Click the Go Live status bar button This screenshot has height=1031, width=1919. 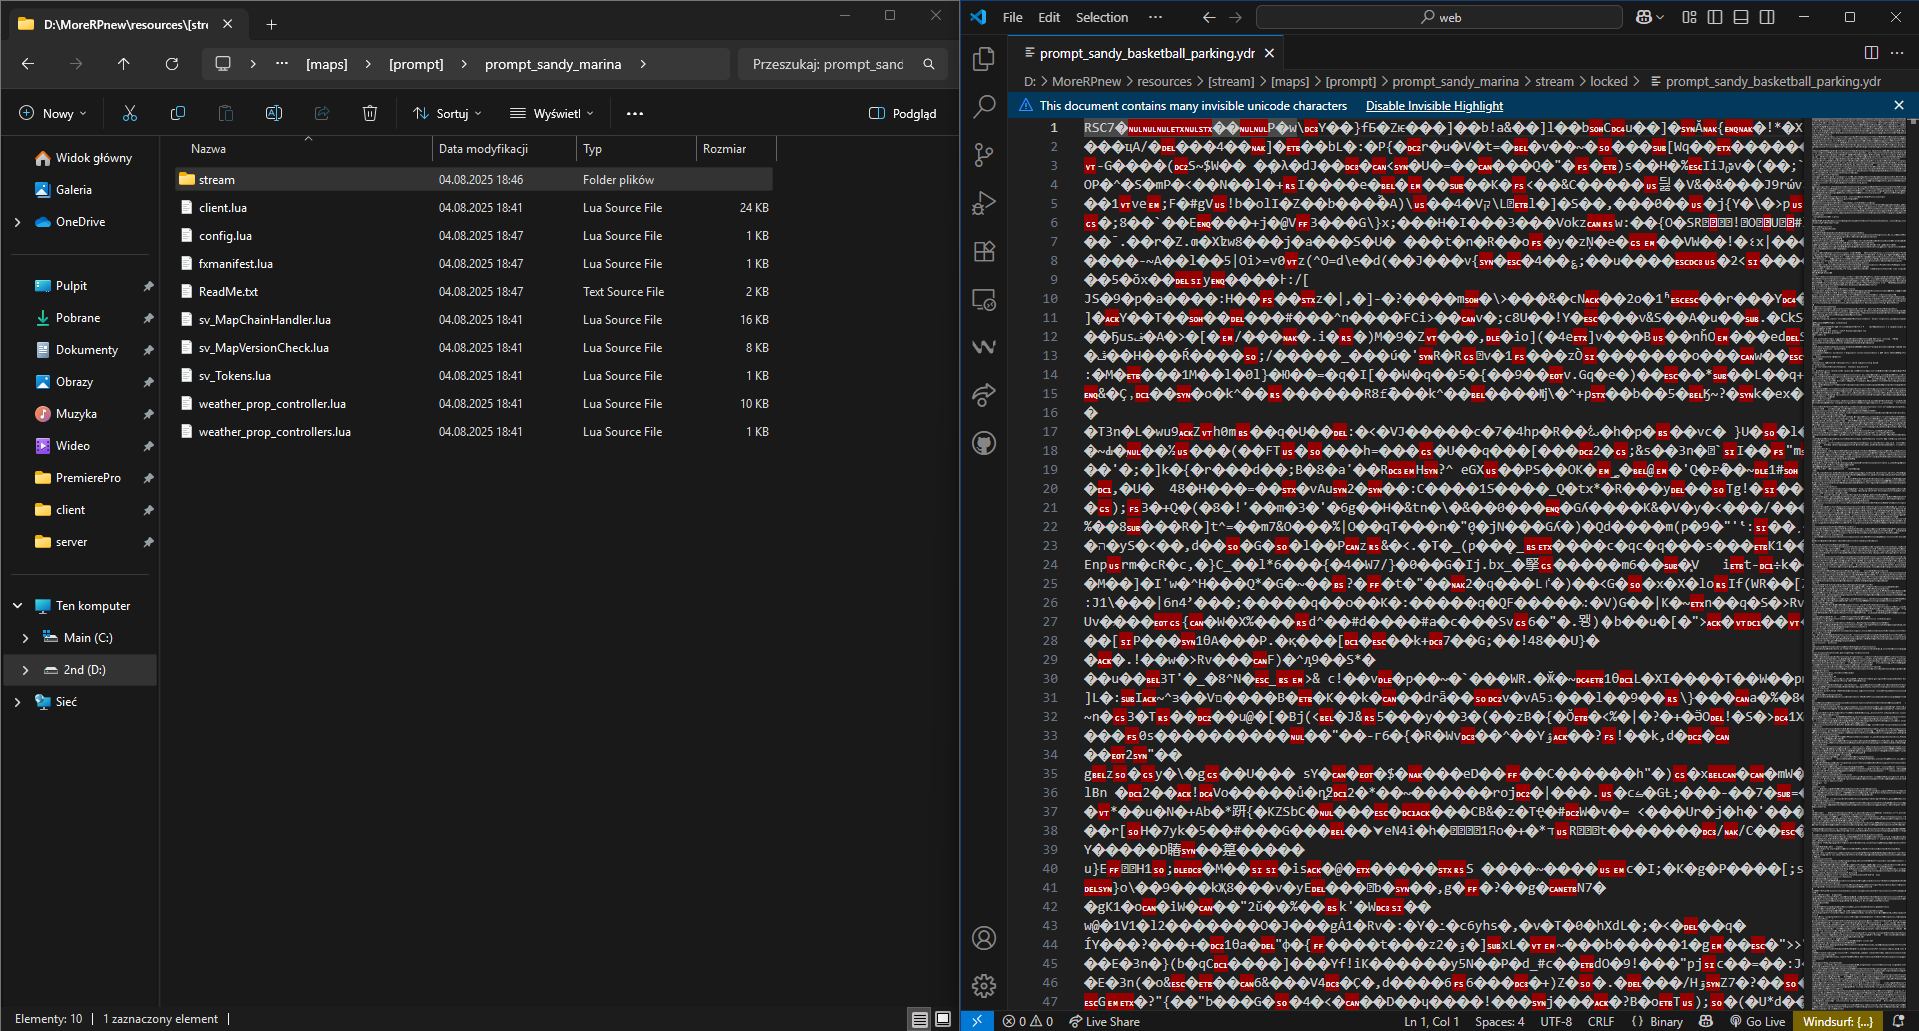[x=1757, y=1021]
